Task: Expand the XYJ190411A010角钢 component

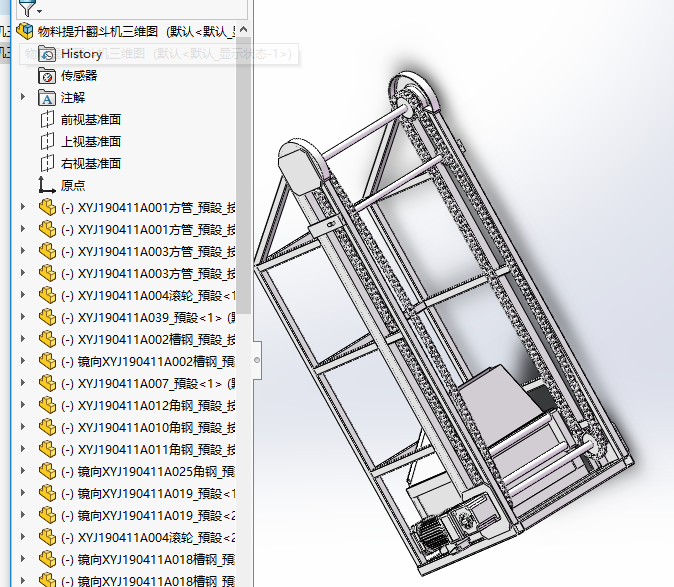Action: pos(23,427)
